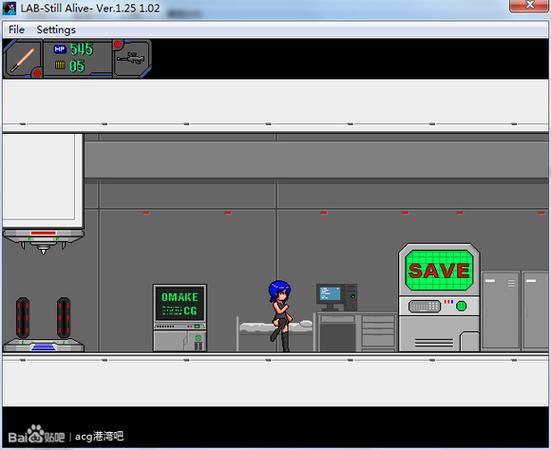Image resolution: width=551 pixels, height=450 pixels.
Task: Click the keypad on the save station
Action: pos(424,306)
